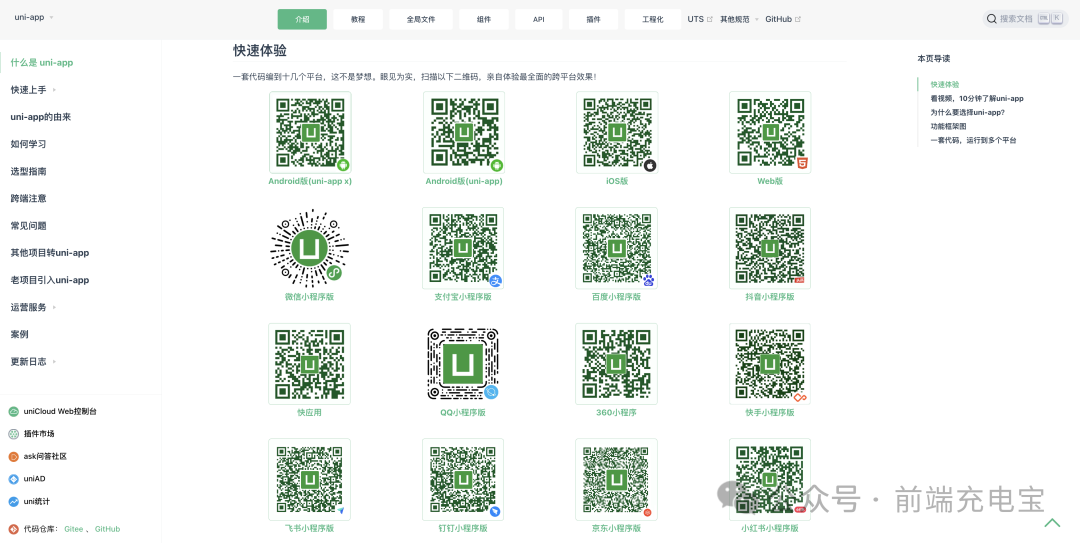Switch to the 组件 tab
This screenshot has width=1080, height=543.
484,19
